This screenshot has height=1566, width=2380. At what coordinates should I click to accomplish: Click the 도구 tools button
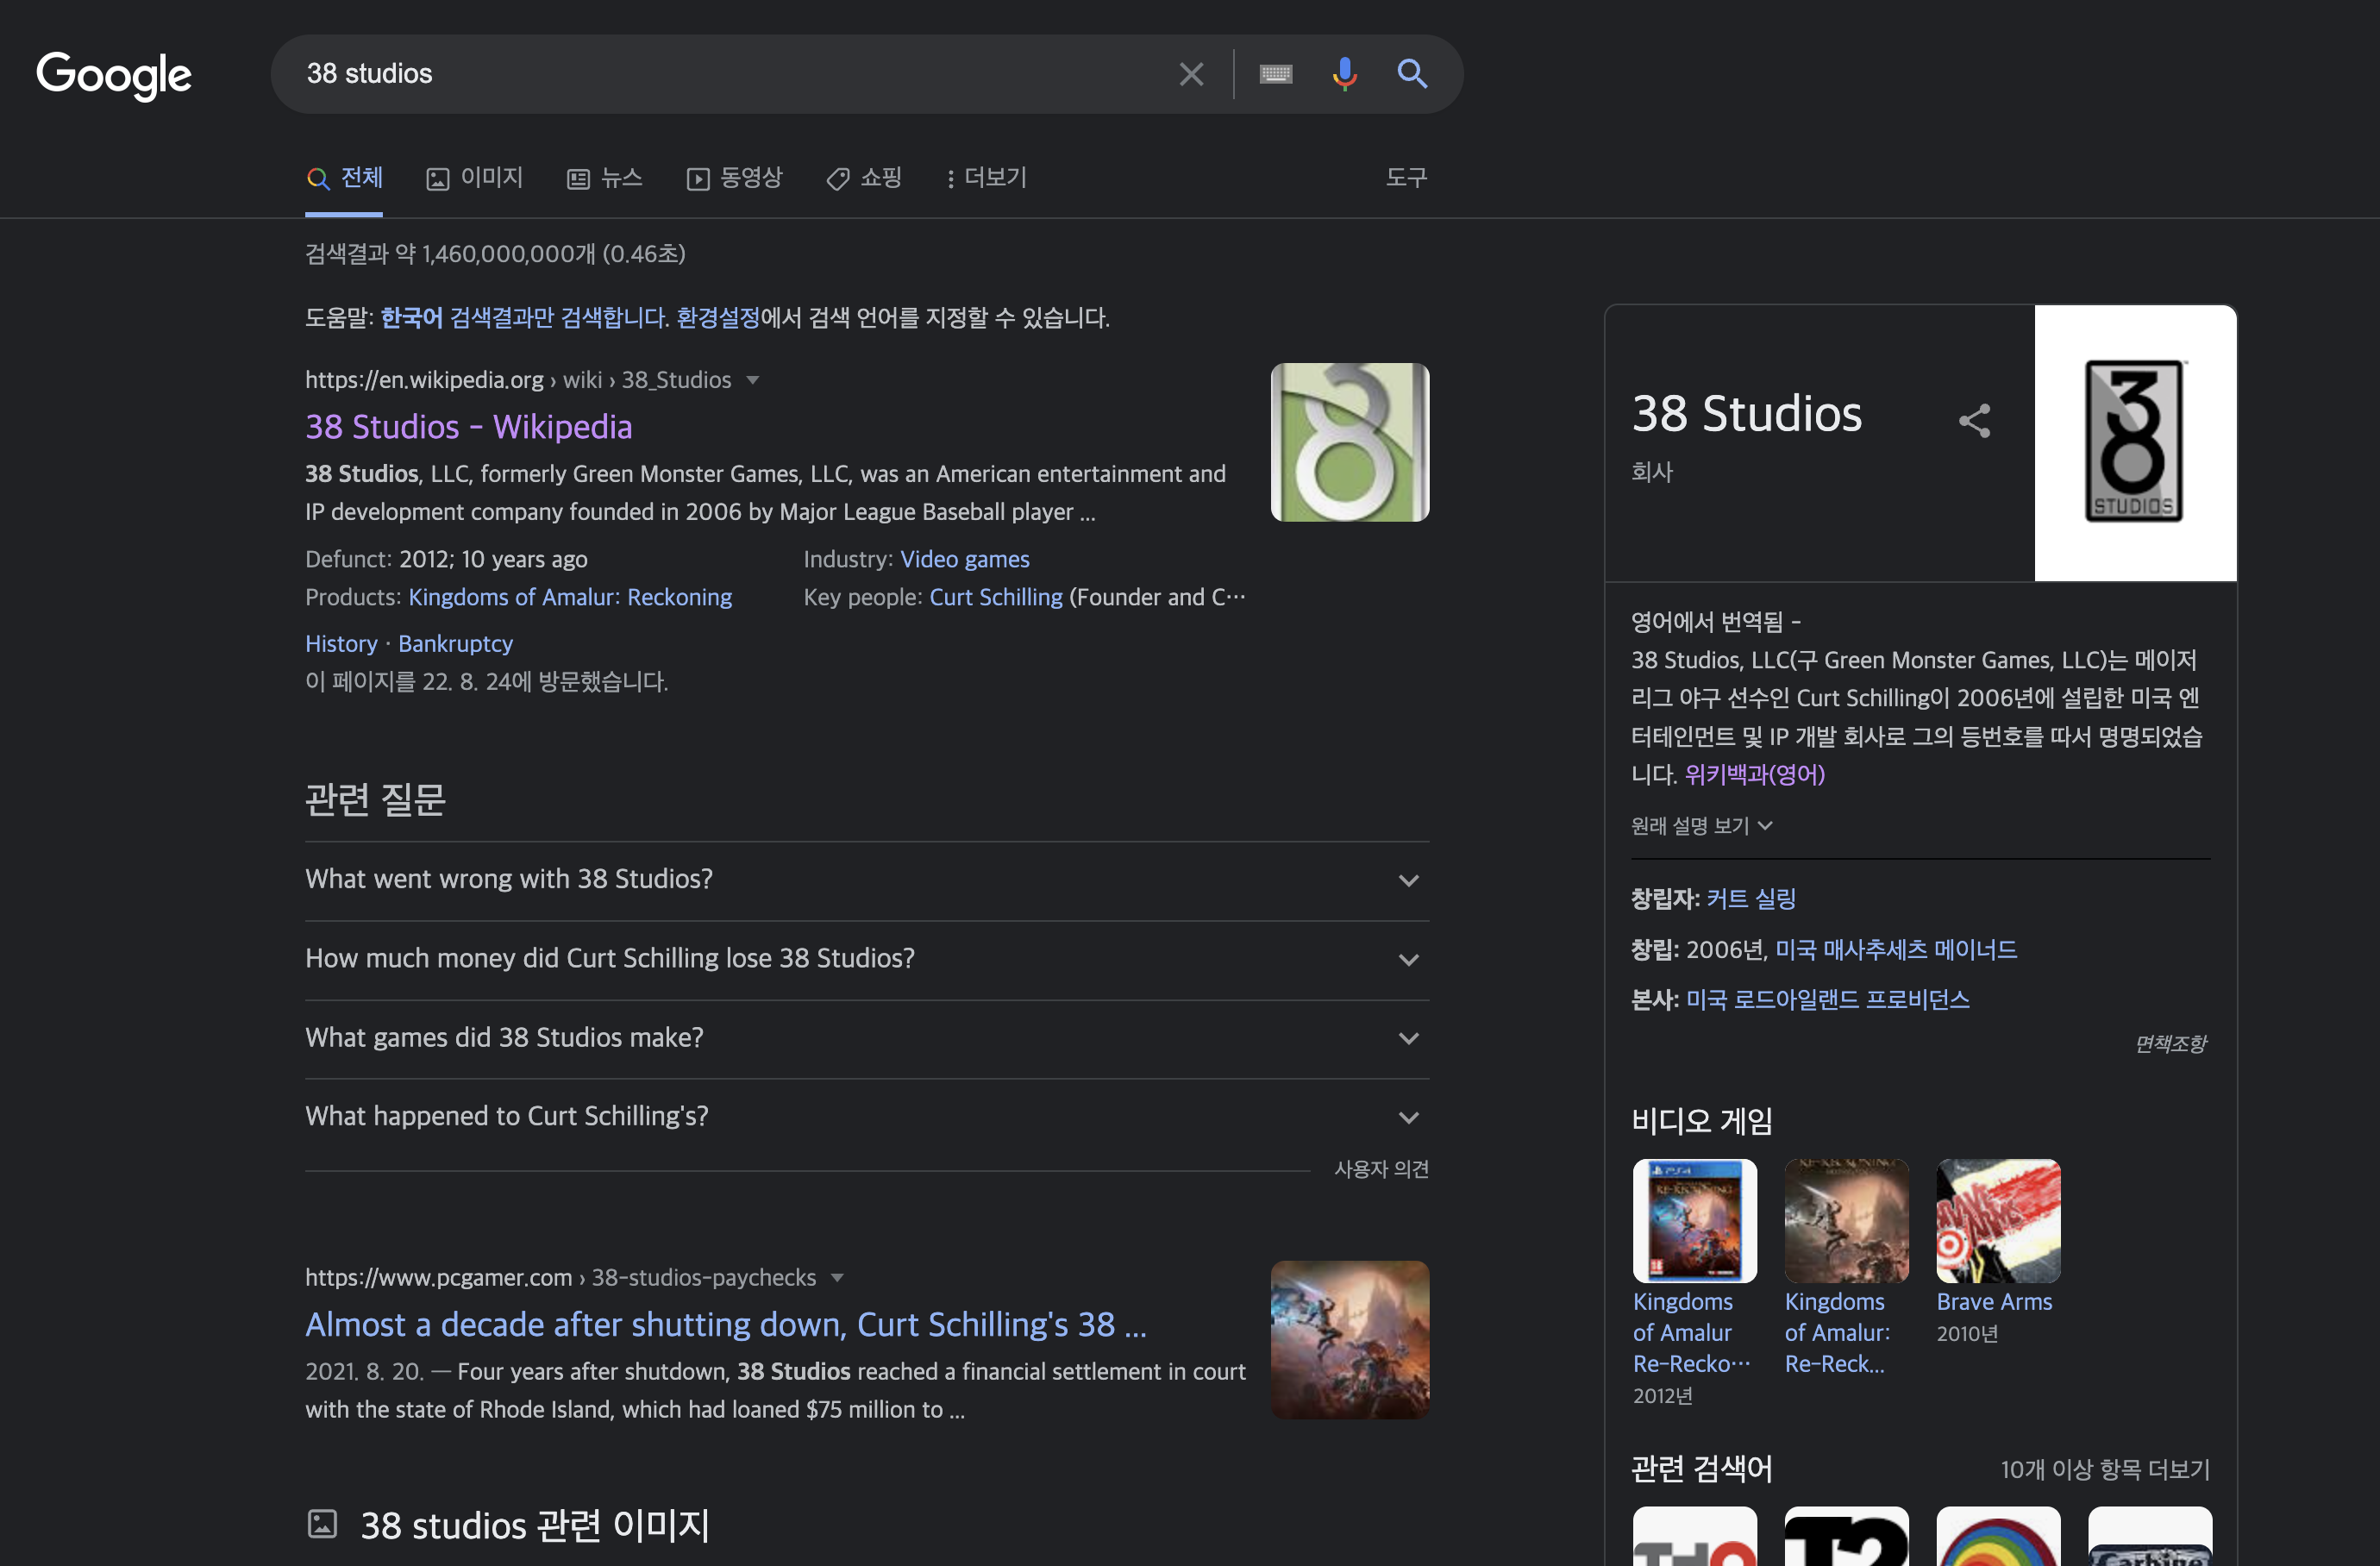coord(1405,178)
